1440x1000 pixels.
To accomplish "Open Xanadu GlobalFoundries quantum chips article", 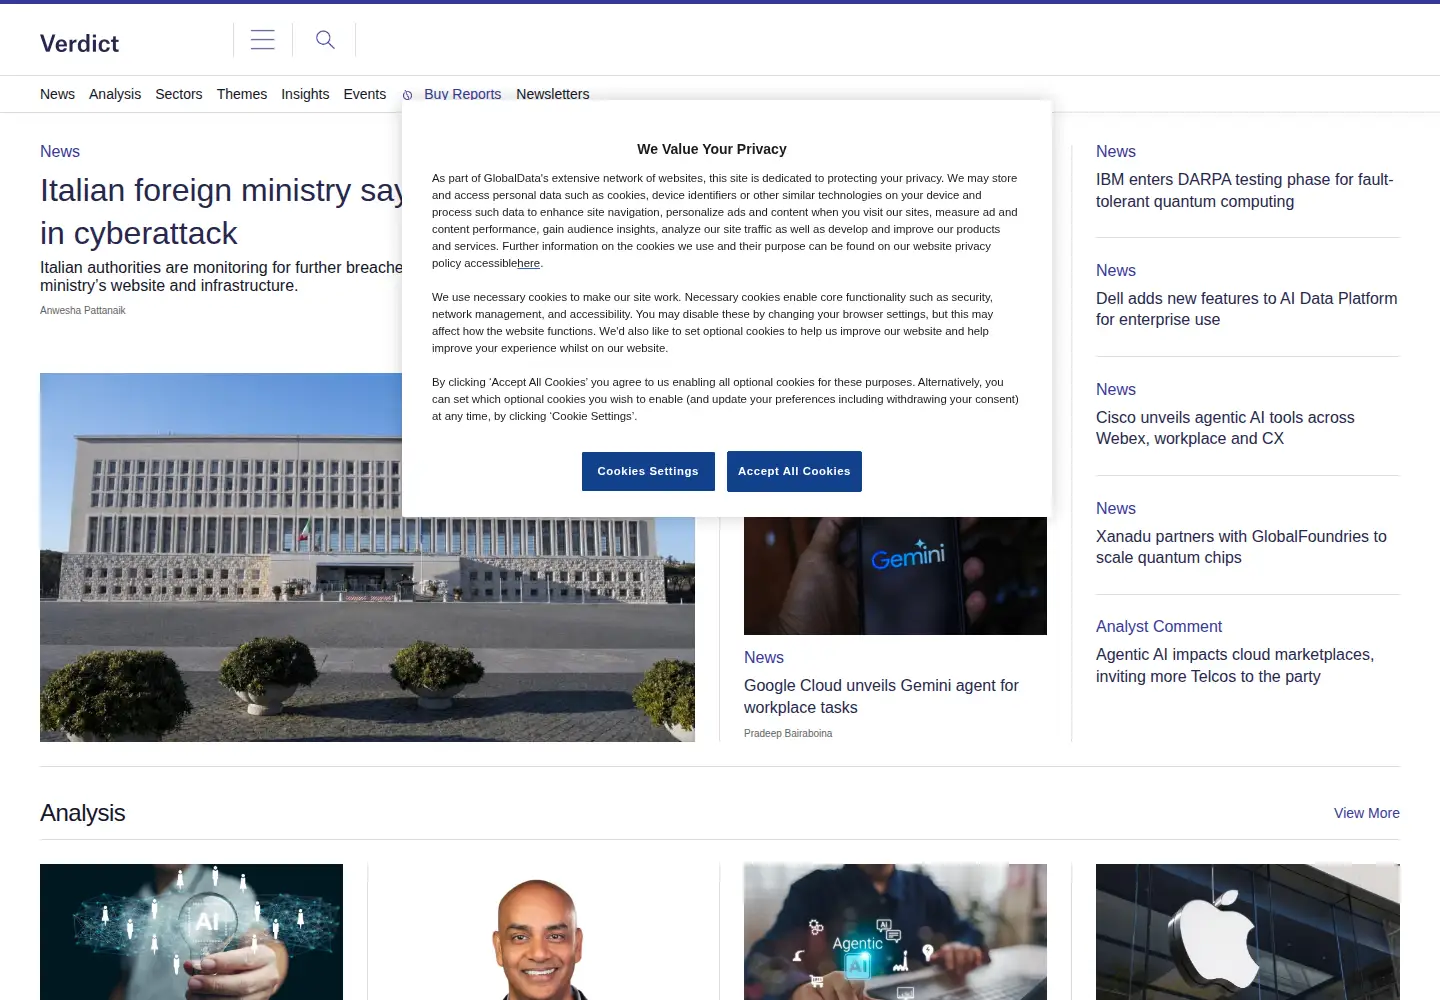I will pyautogui.click(x=1241, y=547).
